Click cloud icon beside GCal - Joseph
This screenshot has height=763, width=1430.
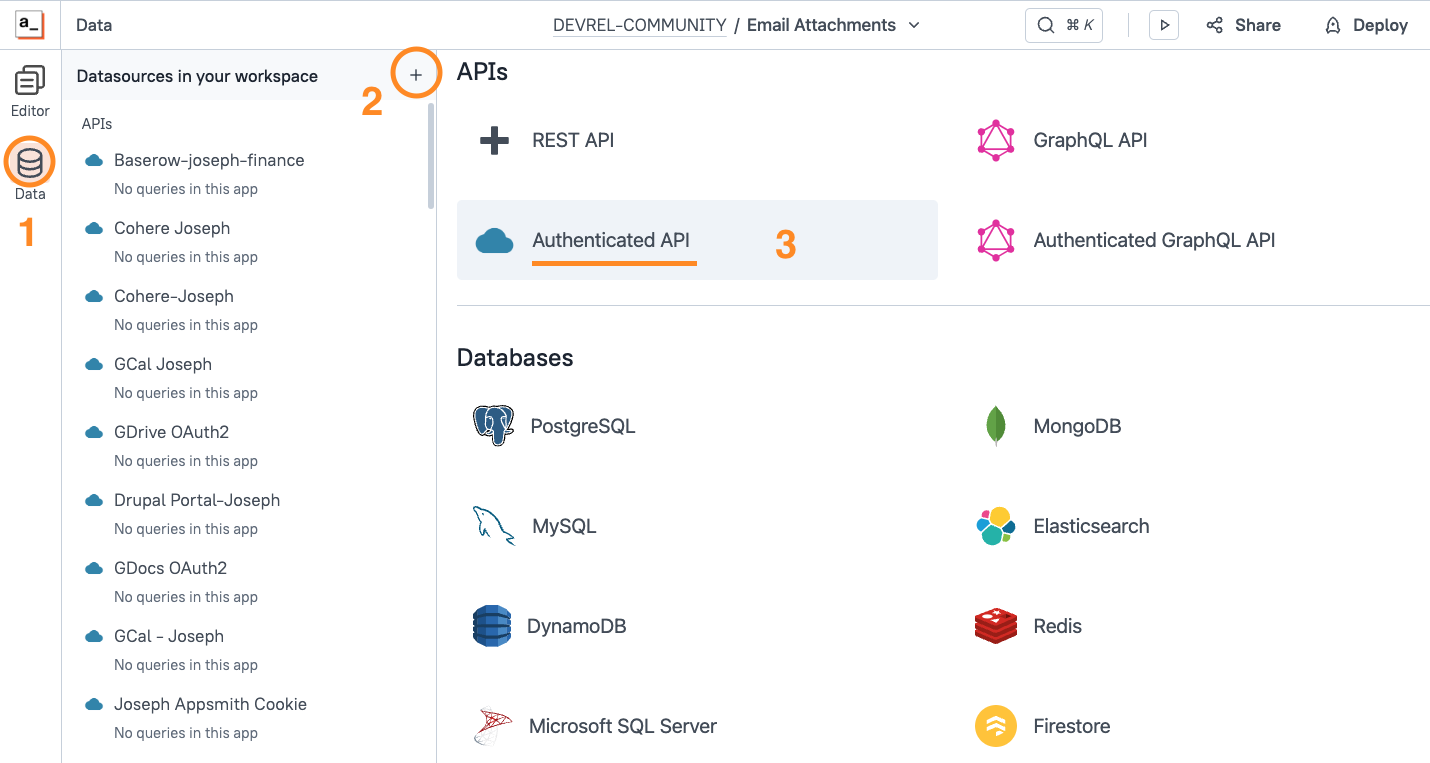(94, 636)
